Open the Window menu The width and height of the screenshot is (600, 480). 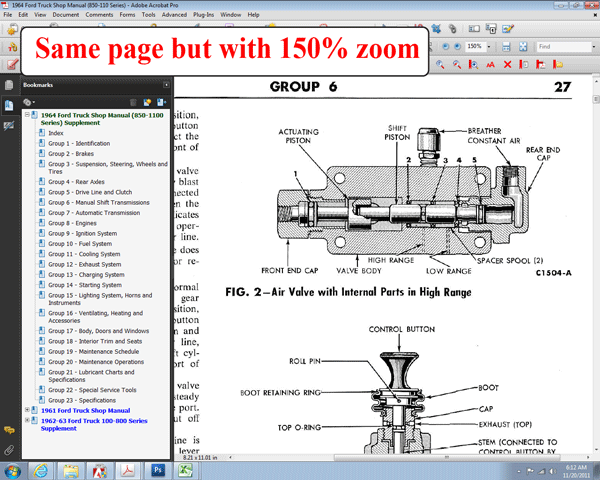point(231,15)
